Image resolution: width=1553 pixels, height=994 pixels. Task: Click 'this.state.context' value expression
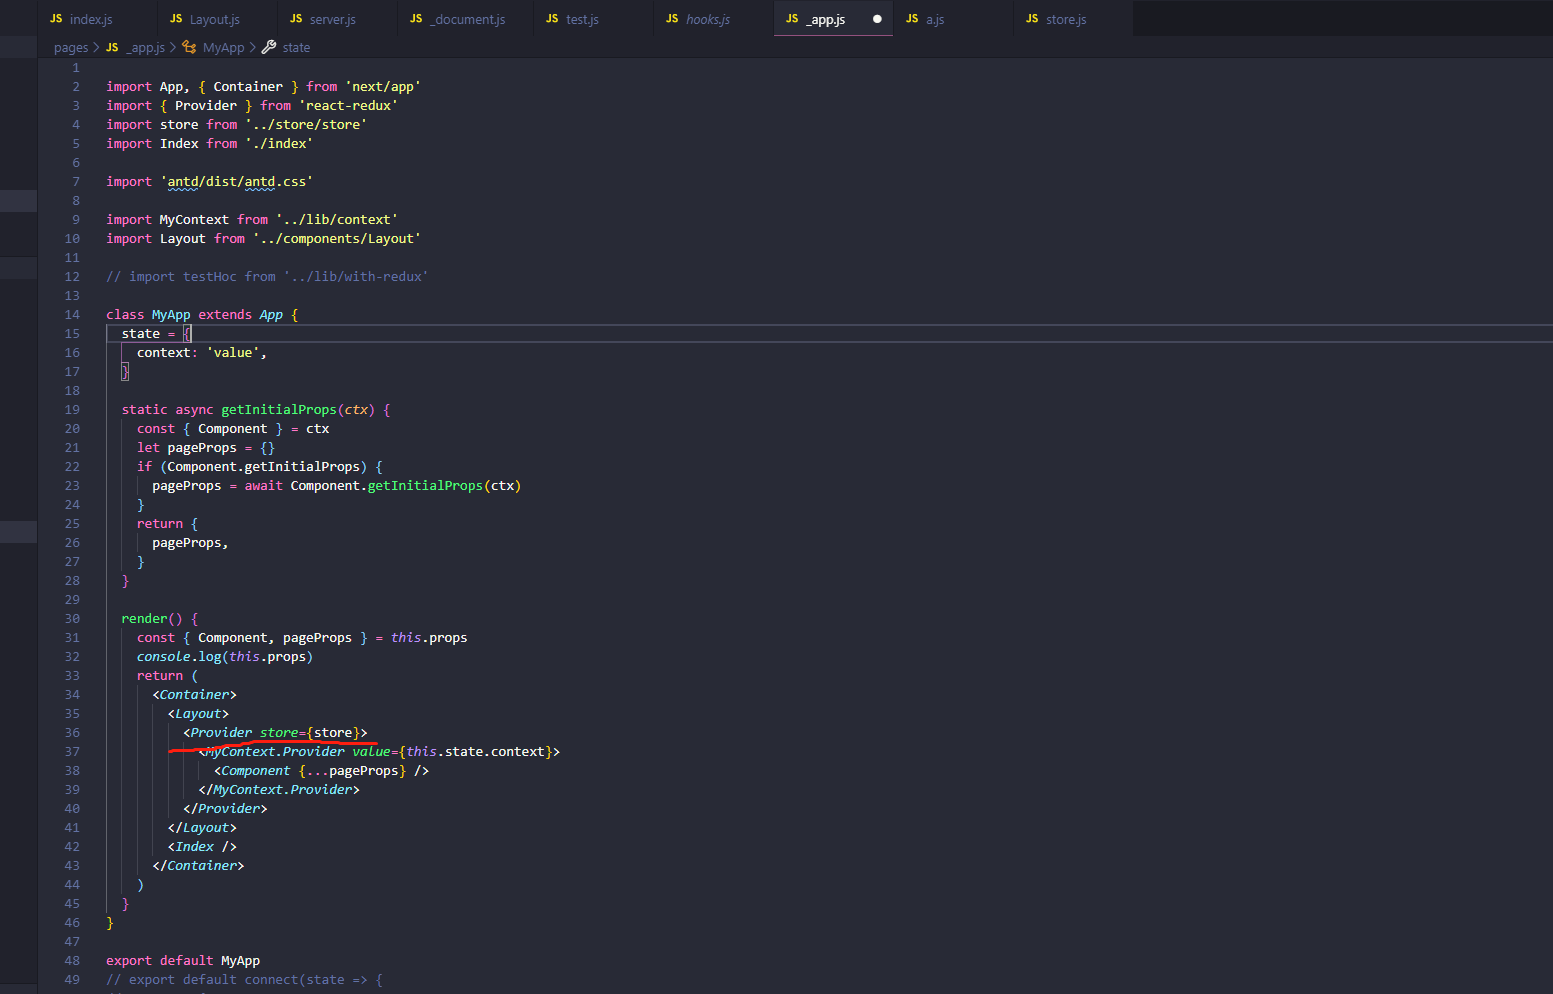(x=476, y=752)
